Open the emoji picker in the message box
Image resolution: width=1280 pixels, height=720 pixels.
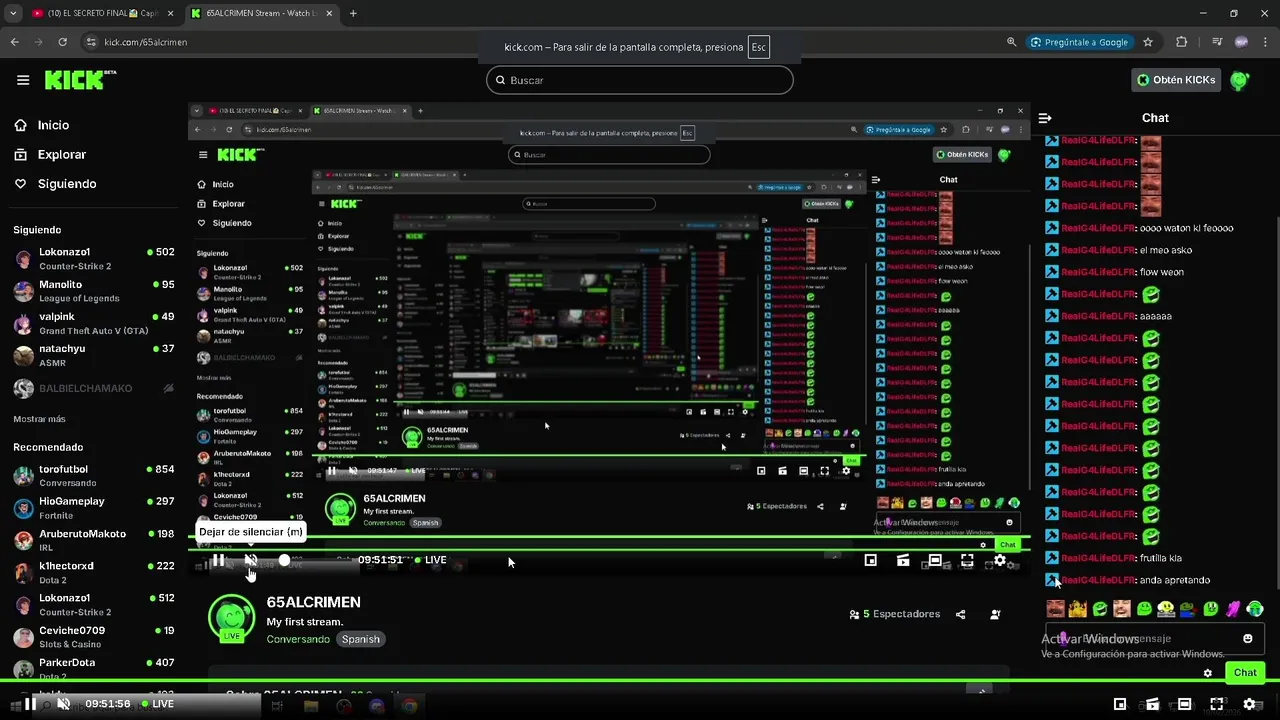1247,638
